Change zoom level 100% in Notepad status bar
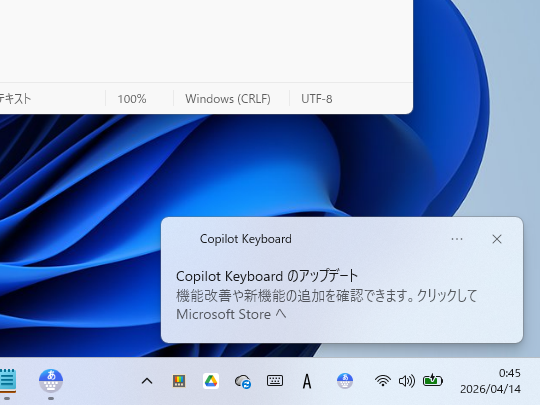This screenshot has width=540, height=405. click(132, 99)
